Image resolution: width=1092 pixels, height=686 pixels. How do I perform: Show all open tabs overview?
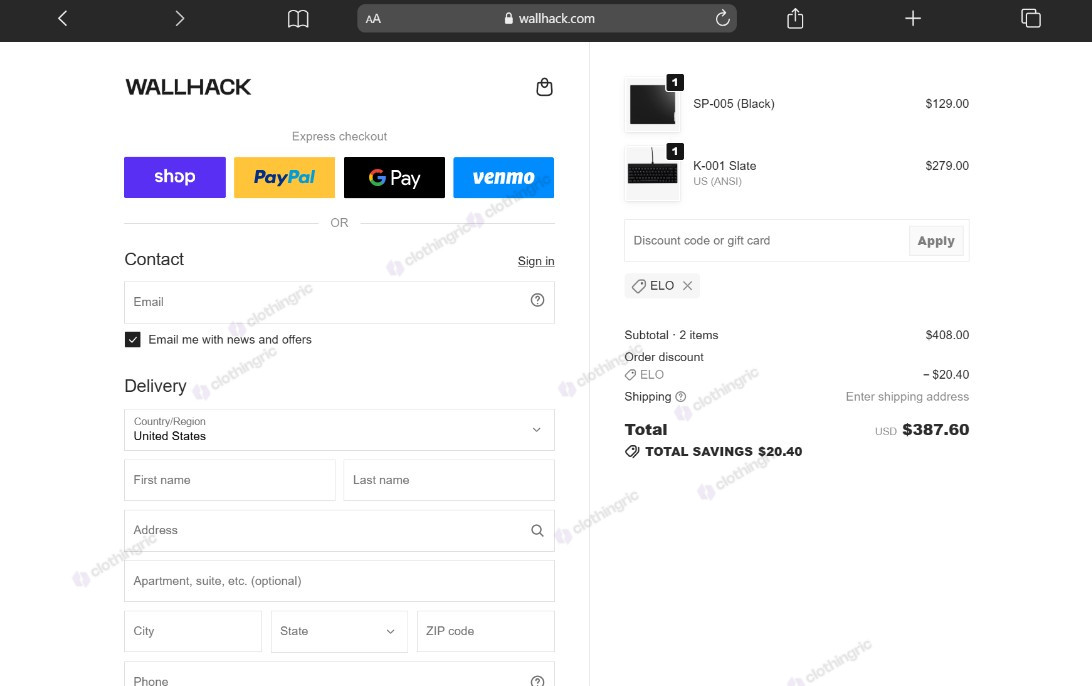coord(1031,18)
